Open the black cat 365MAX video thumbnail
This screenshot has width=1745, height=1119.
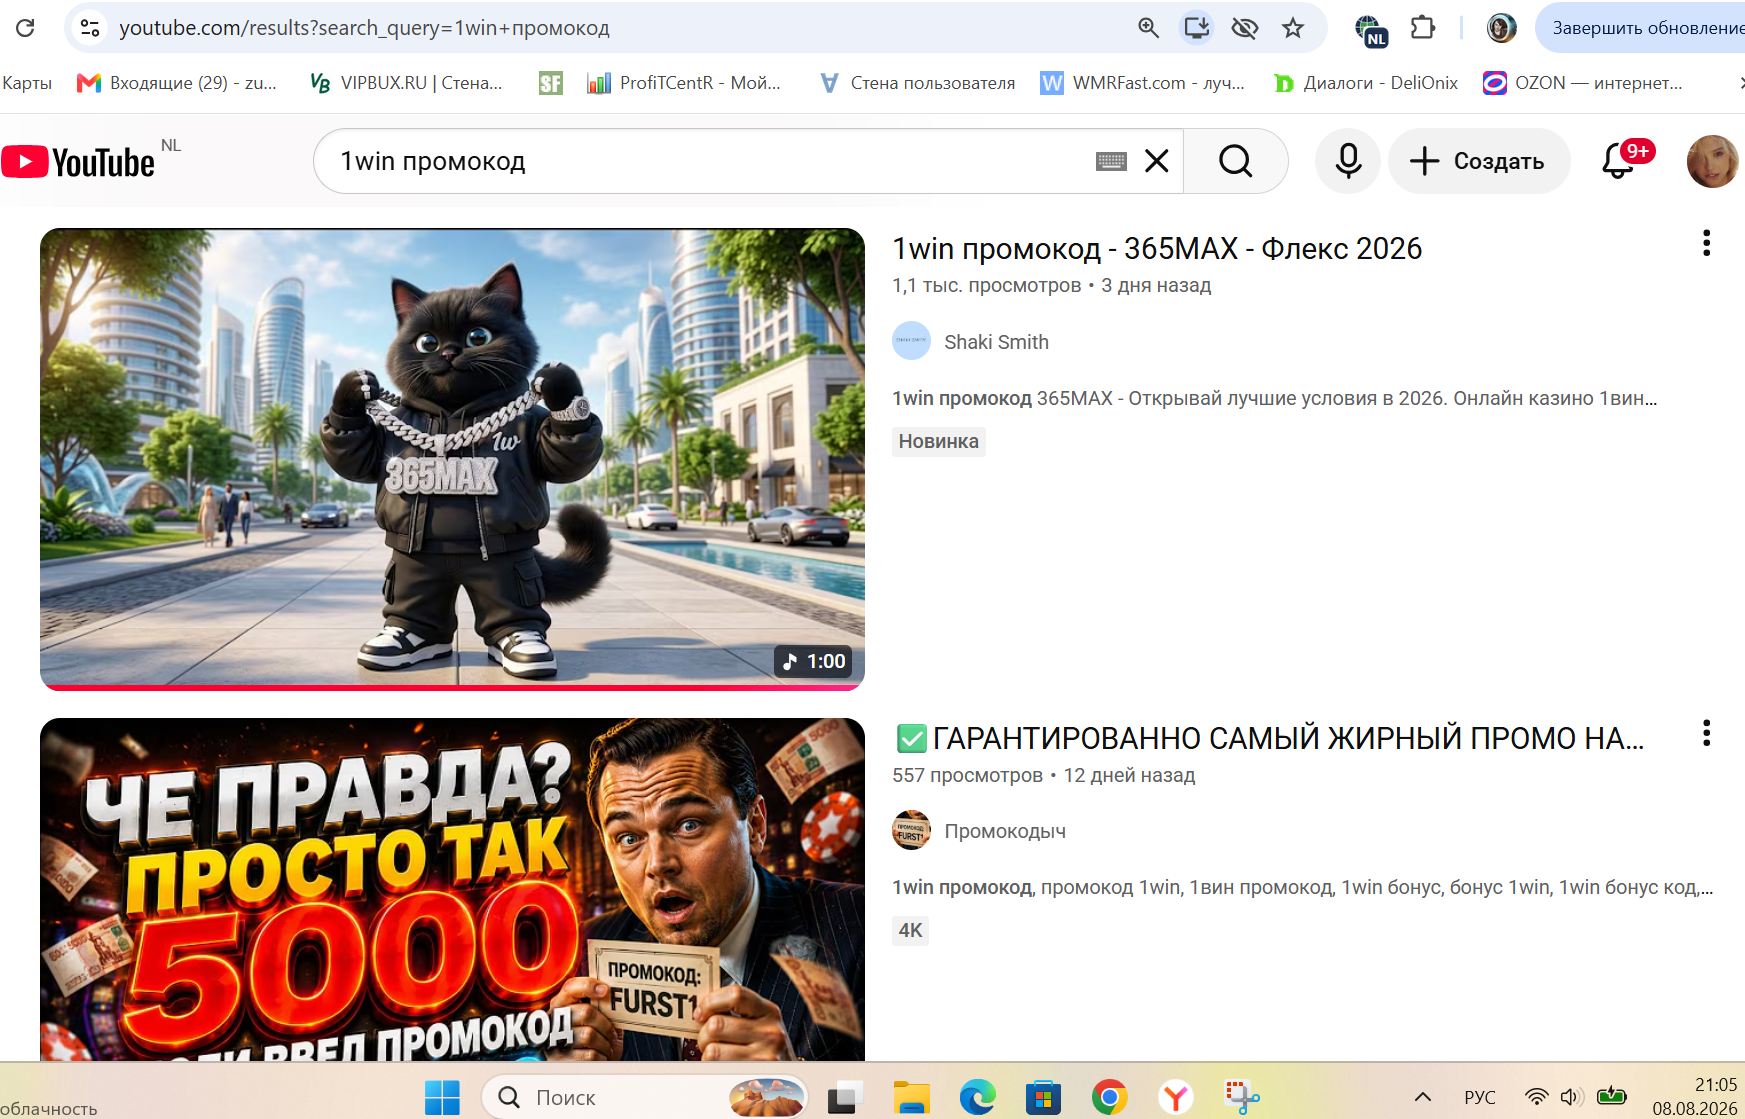pyautogui.click(x=452, y=459)
